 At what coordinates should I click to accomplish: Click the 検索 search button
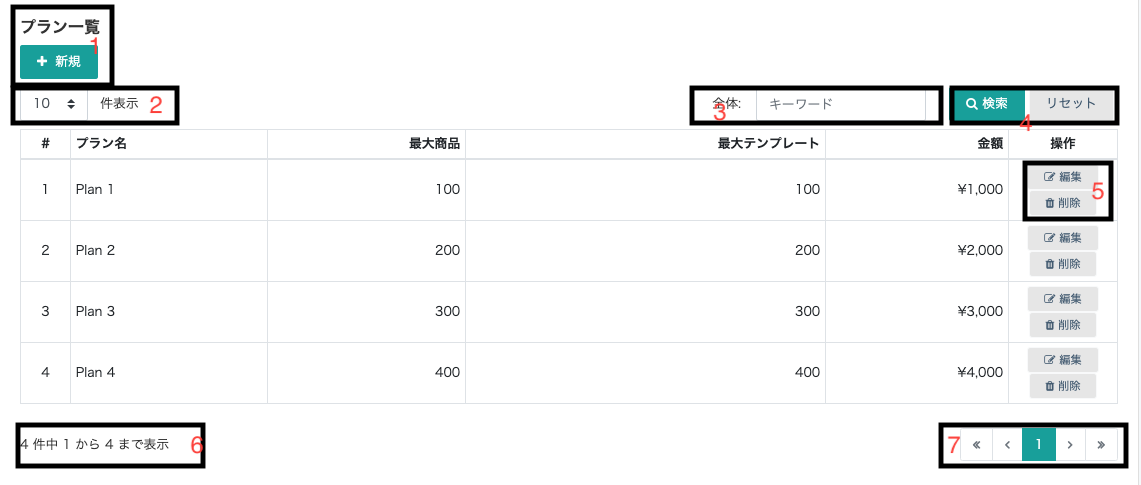click(x=987, y=104)
